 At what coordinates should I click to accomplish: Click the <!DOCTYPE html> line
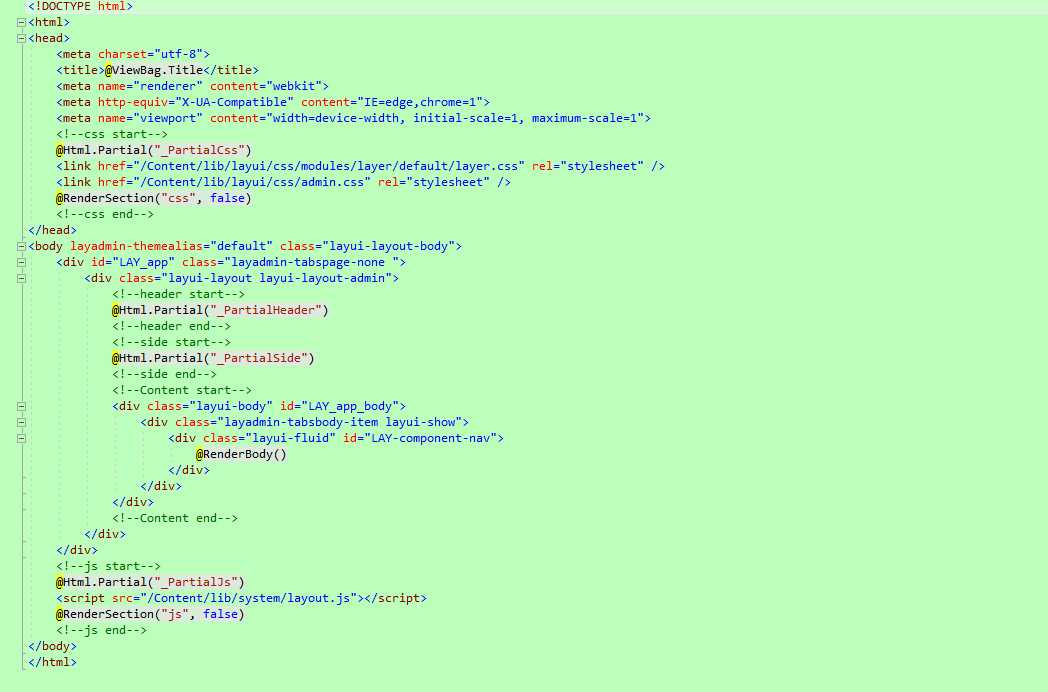pyautogui.click(x=80, y=6)
